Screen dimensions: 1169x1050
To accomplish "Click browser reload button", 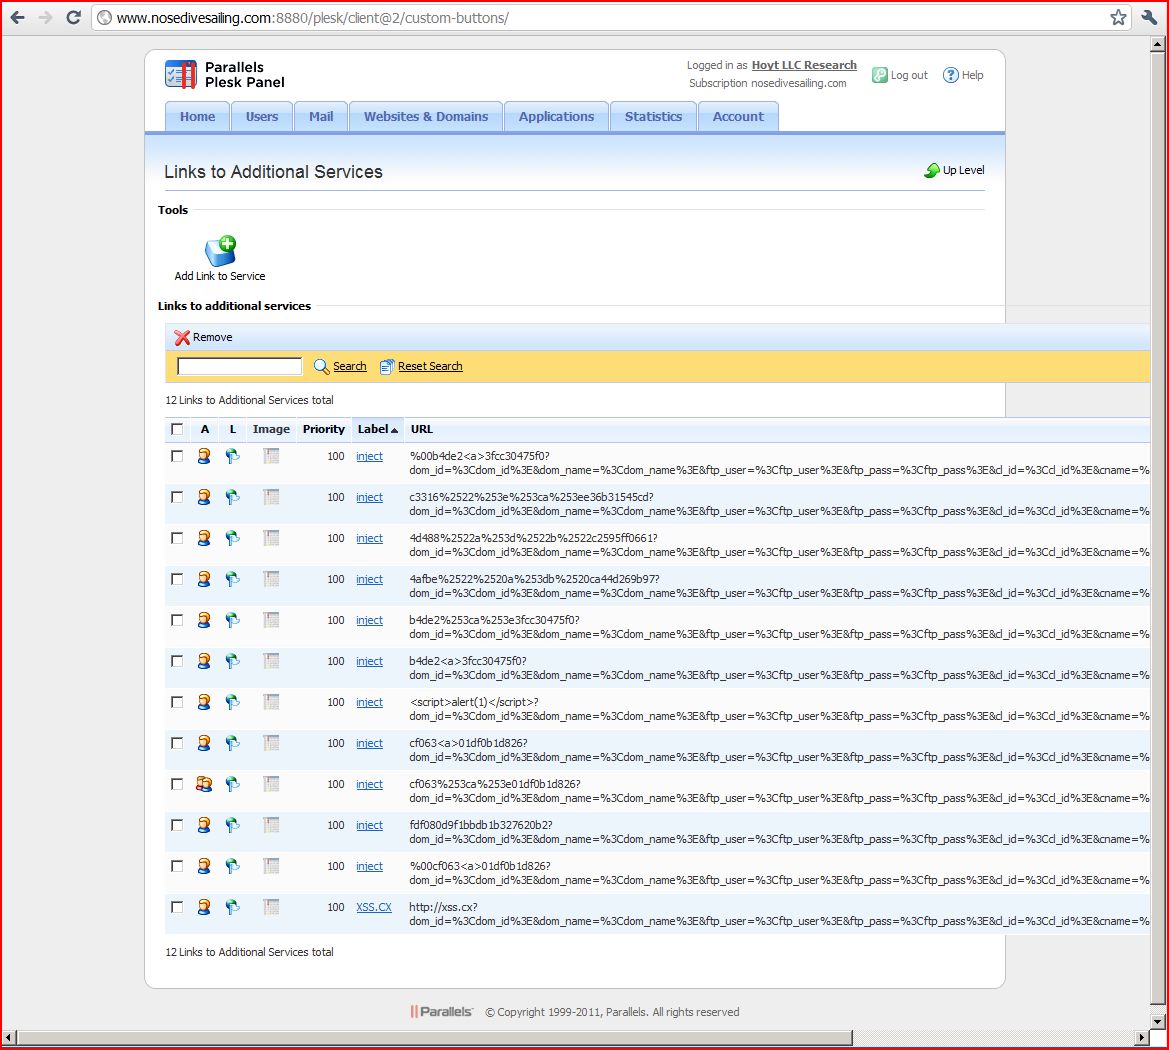I will pos(73,17).
